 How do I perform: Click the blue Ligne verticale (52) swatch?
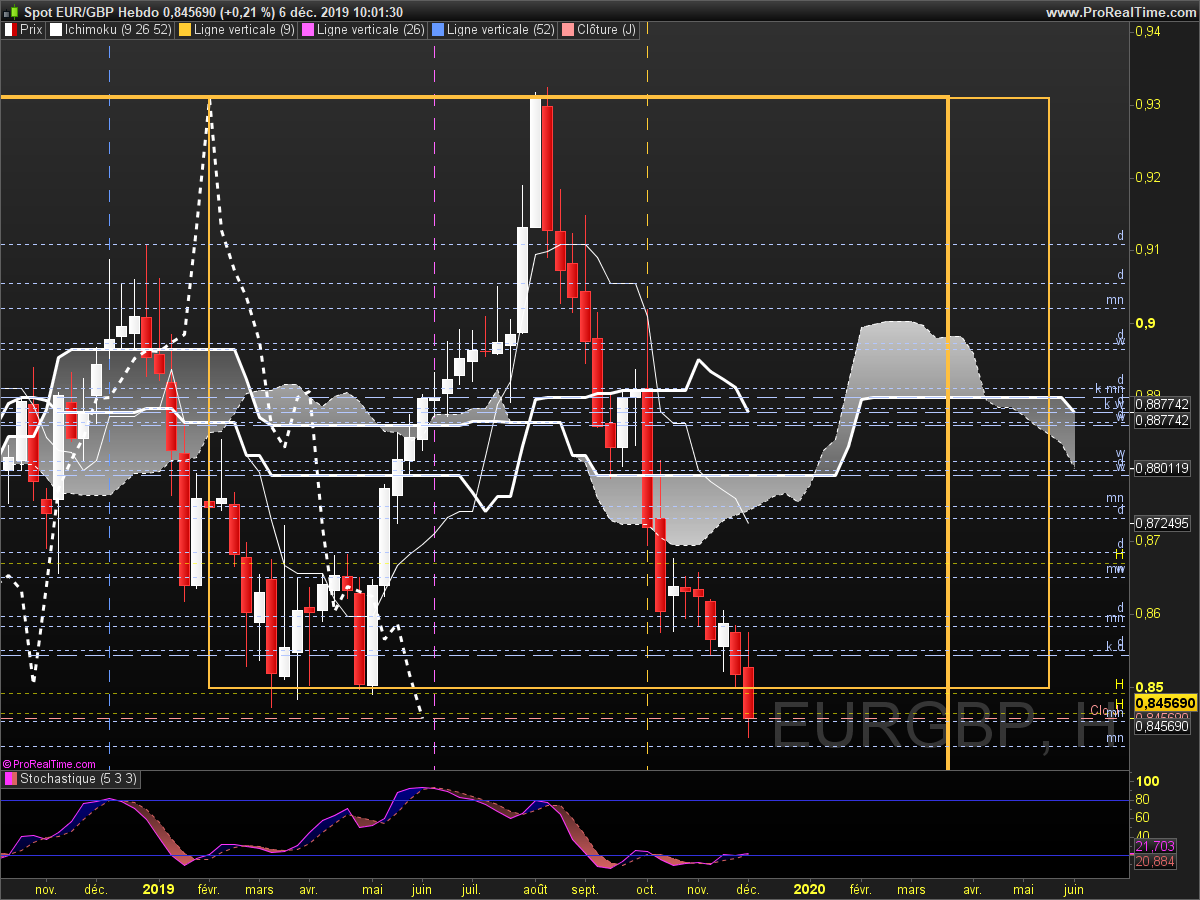pyautogui.click(x=436, y=30)
